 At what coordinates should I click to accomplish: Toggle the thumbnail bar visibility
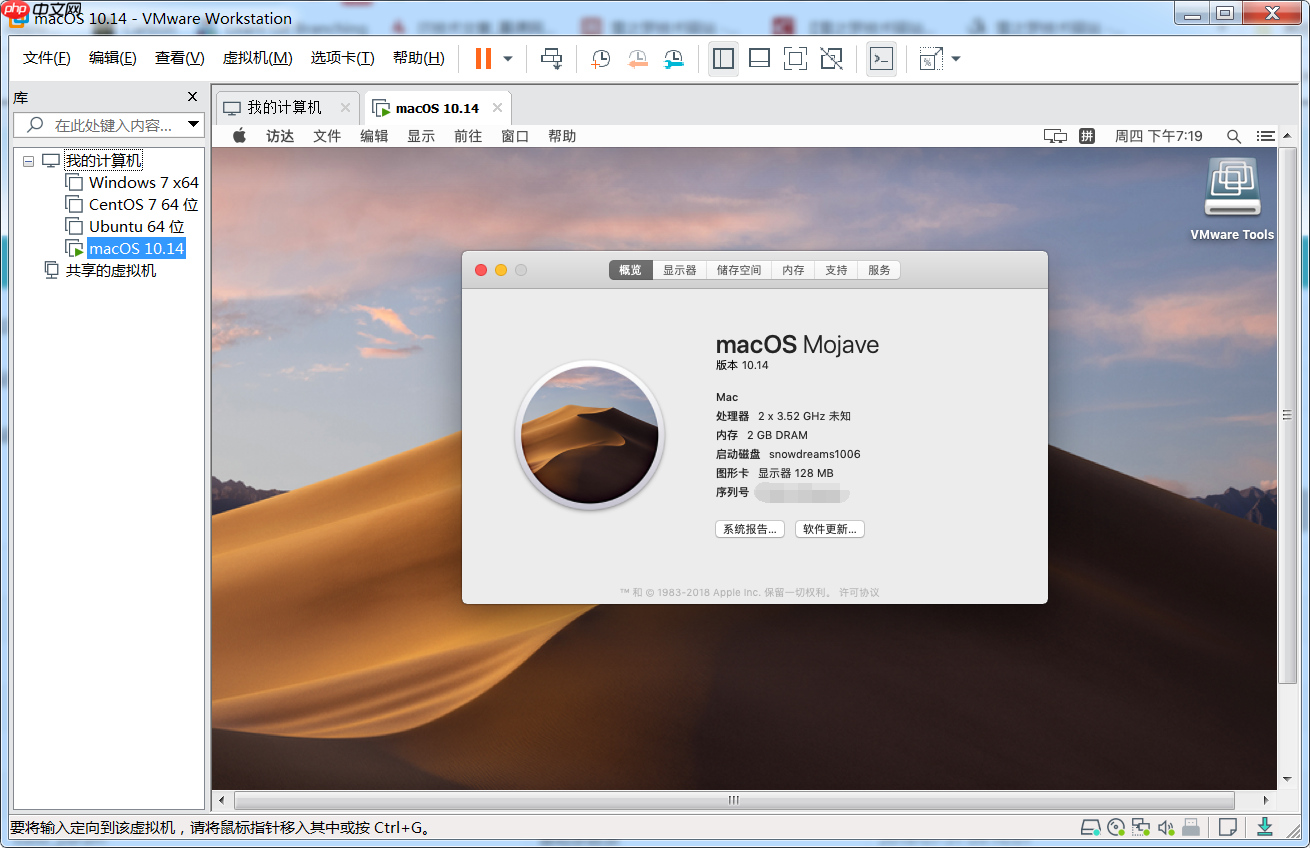click(x=759, y=59)
